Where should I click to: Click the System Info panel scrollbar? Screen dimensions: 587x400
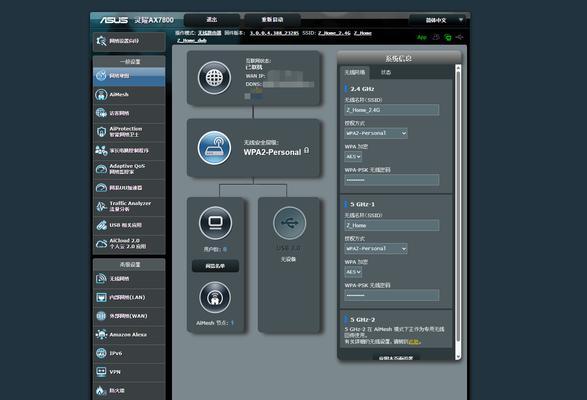458,212
